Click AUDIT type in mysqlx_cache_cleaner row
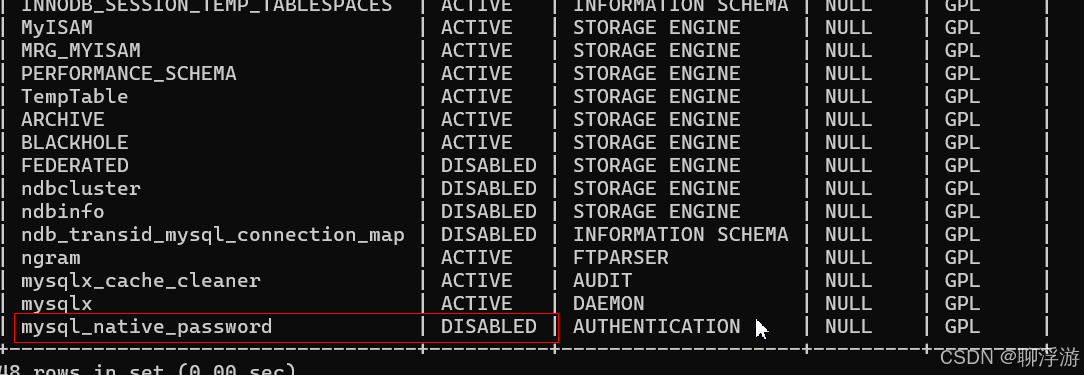1084x375 pixels. pos(603,280)
